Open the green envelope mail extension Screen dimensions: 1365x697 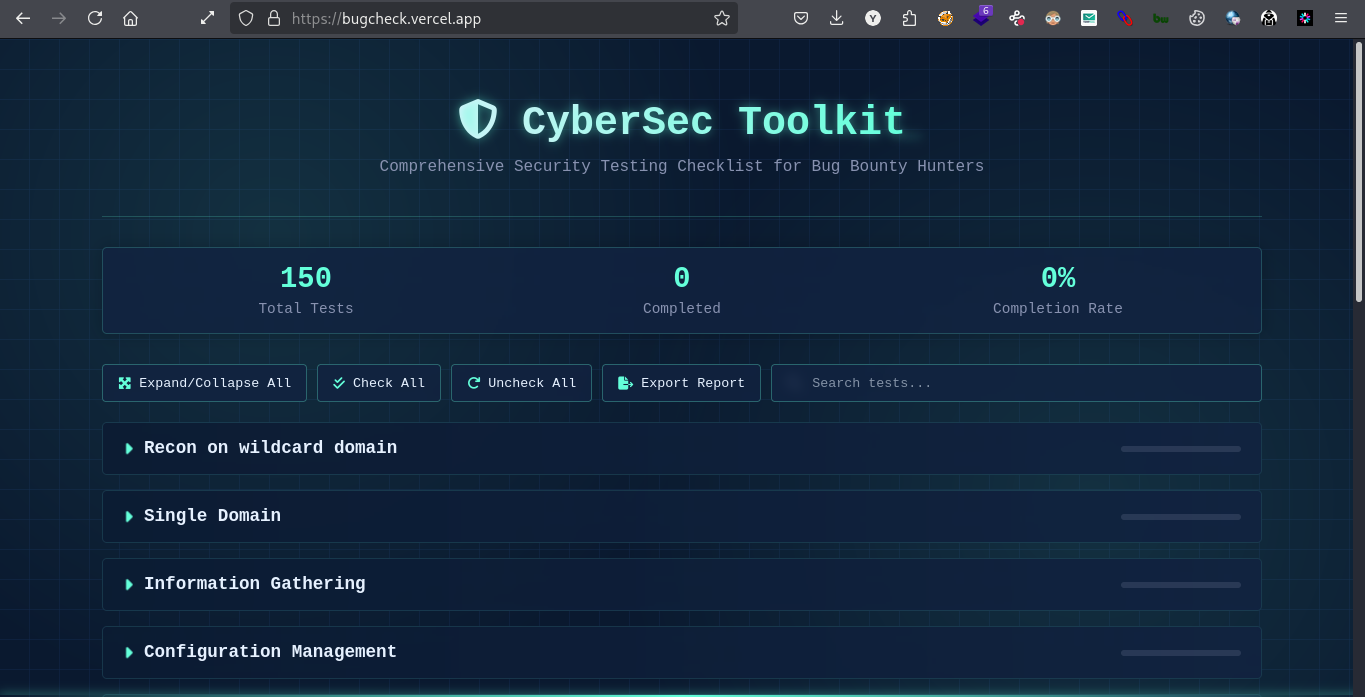pyautogui.click(x=1089, y=18)
